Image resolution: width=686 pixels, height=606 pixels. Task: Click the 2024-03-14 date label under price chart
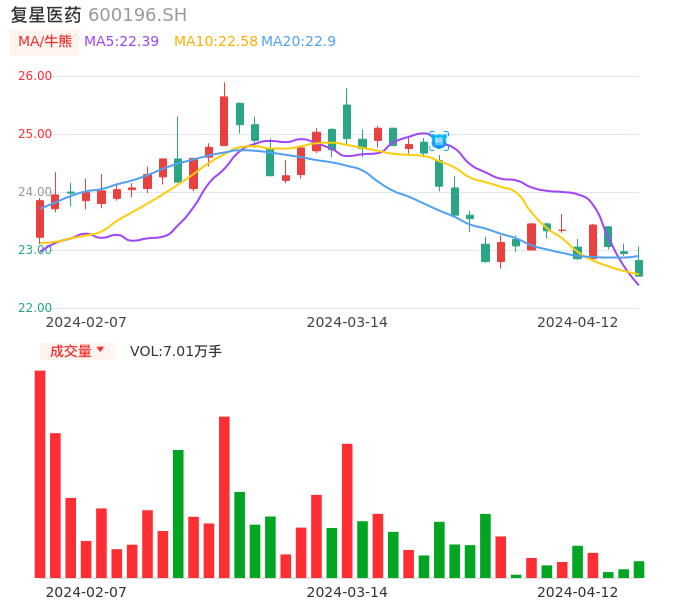[347, 322]
